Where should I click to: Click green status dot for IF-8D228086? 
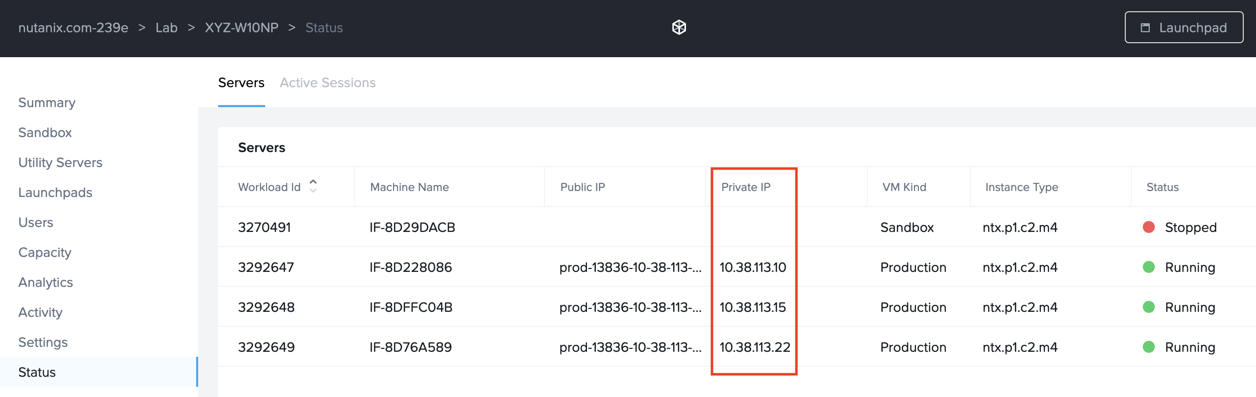(x=1149, y=267)
